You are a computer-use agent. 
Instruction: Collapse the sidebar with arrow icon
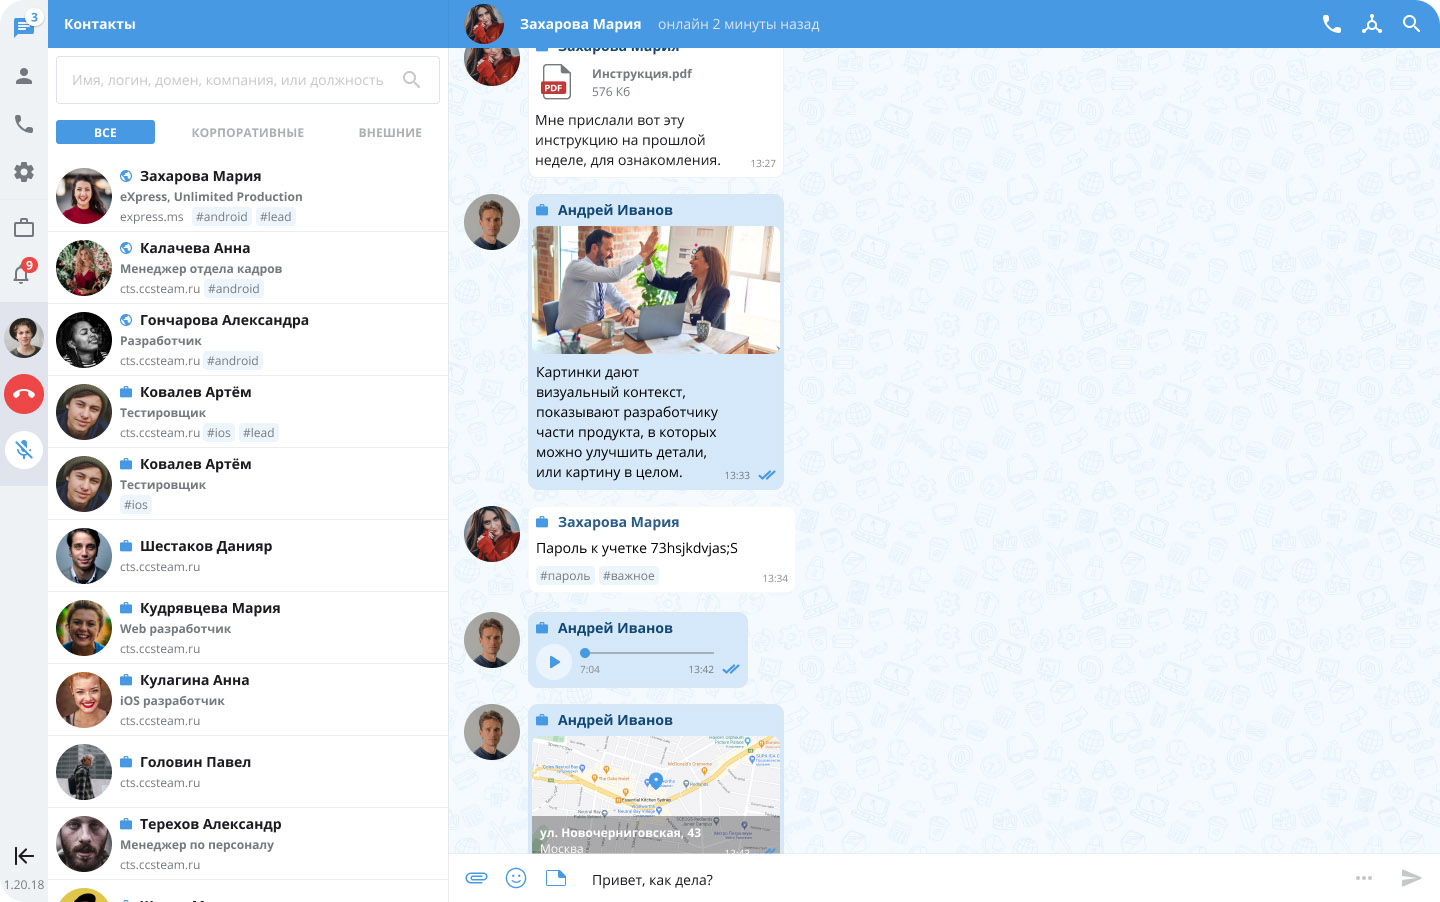point(24,855)
